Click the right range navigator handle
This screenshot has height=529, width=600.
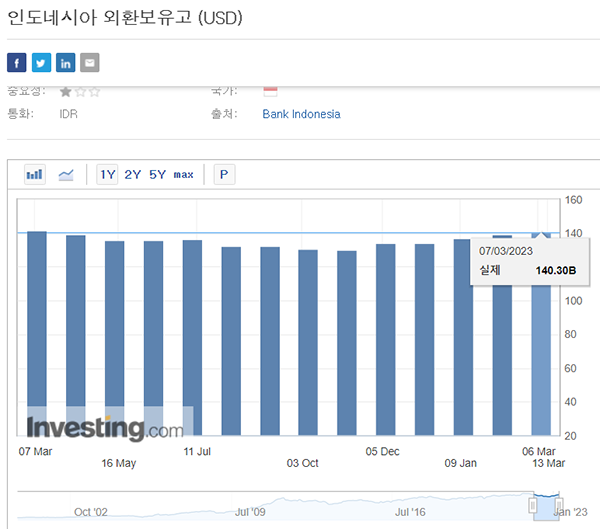click(x=559, y=504)
